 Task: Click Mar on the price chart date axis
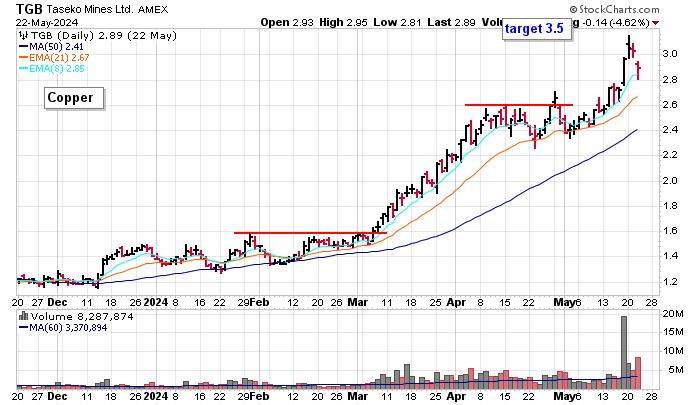(358, 302)
